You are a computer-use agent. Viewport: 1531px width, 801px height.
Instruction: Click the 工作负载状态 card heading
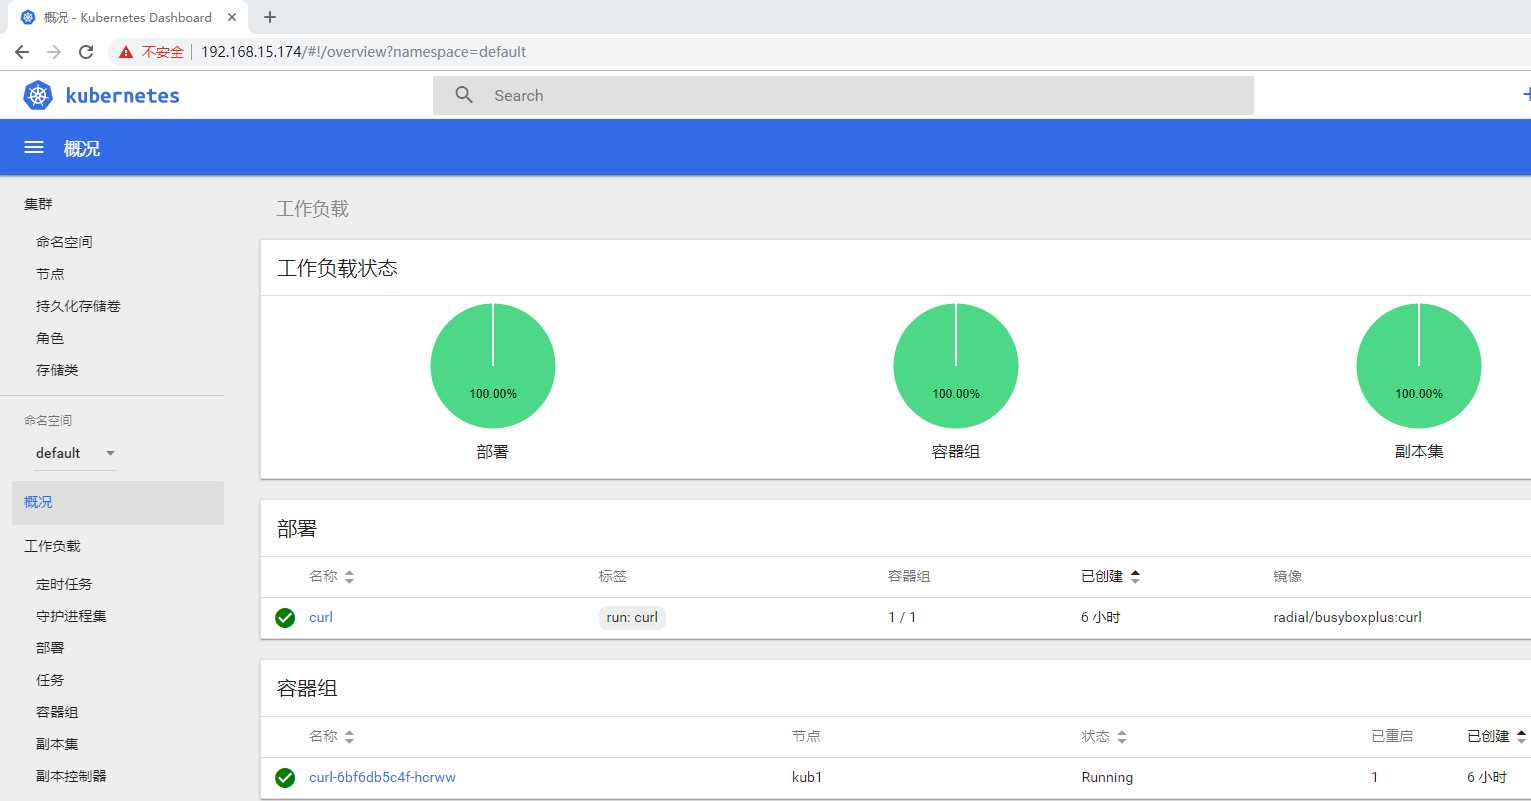pyautogui.click(x=337, y=268)
